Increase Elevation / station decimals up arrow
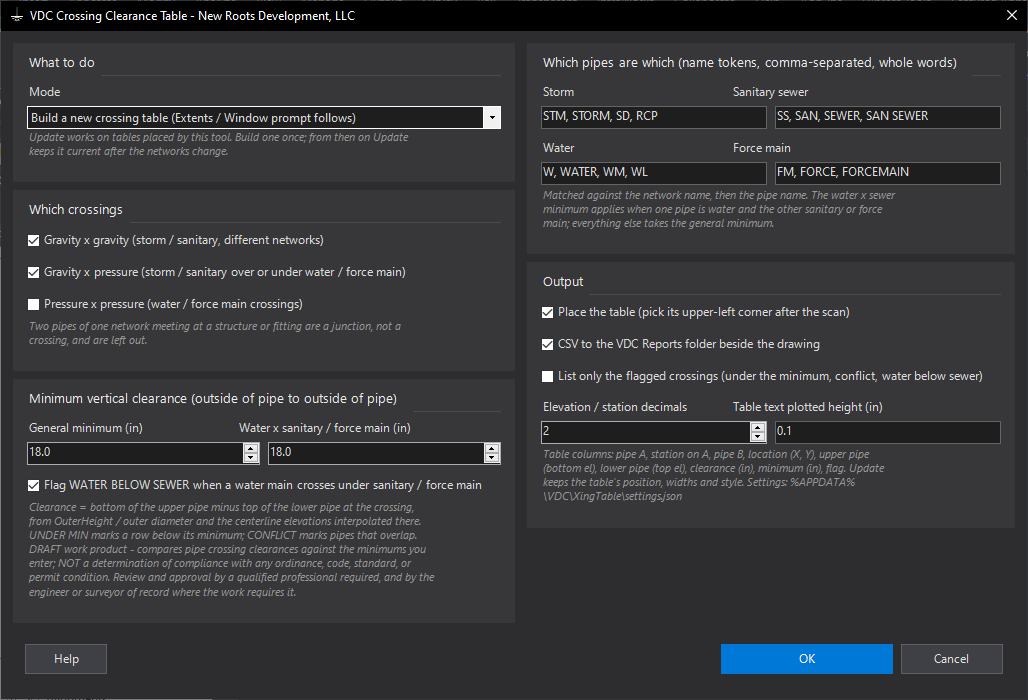Viewport: 1028px width, 700px height. (x=758, y=427)
